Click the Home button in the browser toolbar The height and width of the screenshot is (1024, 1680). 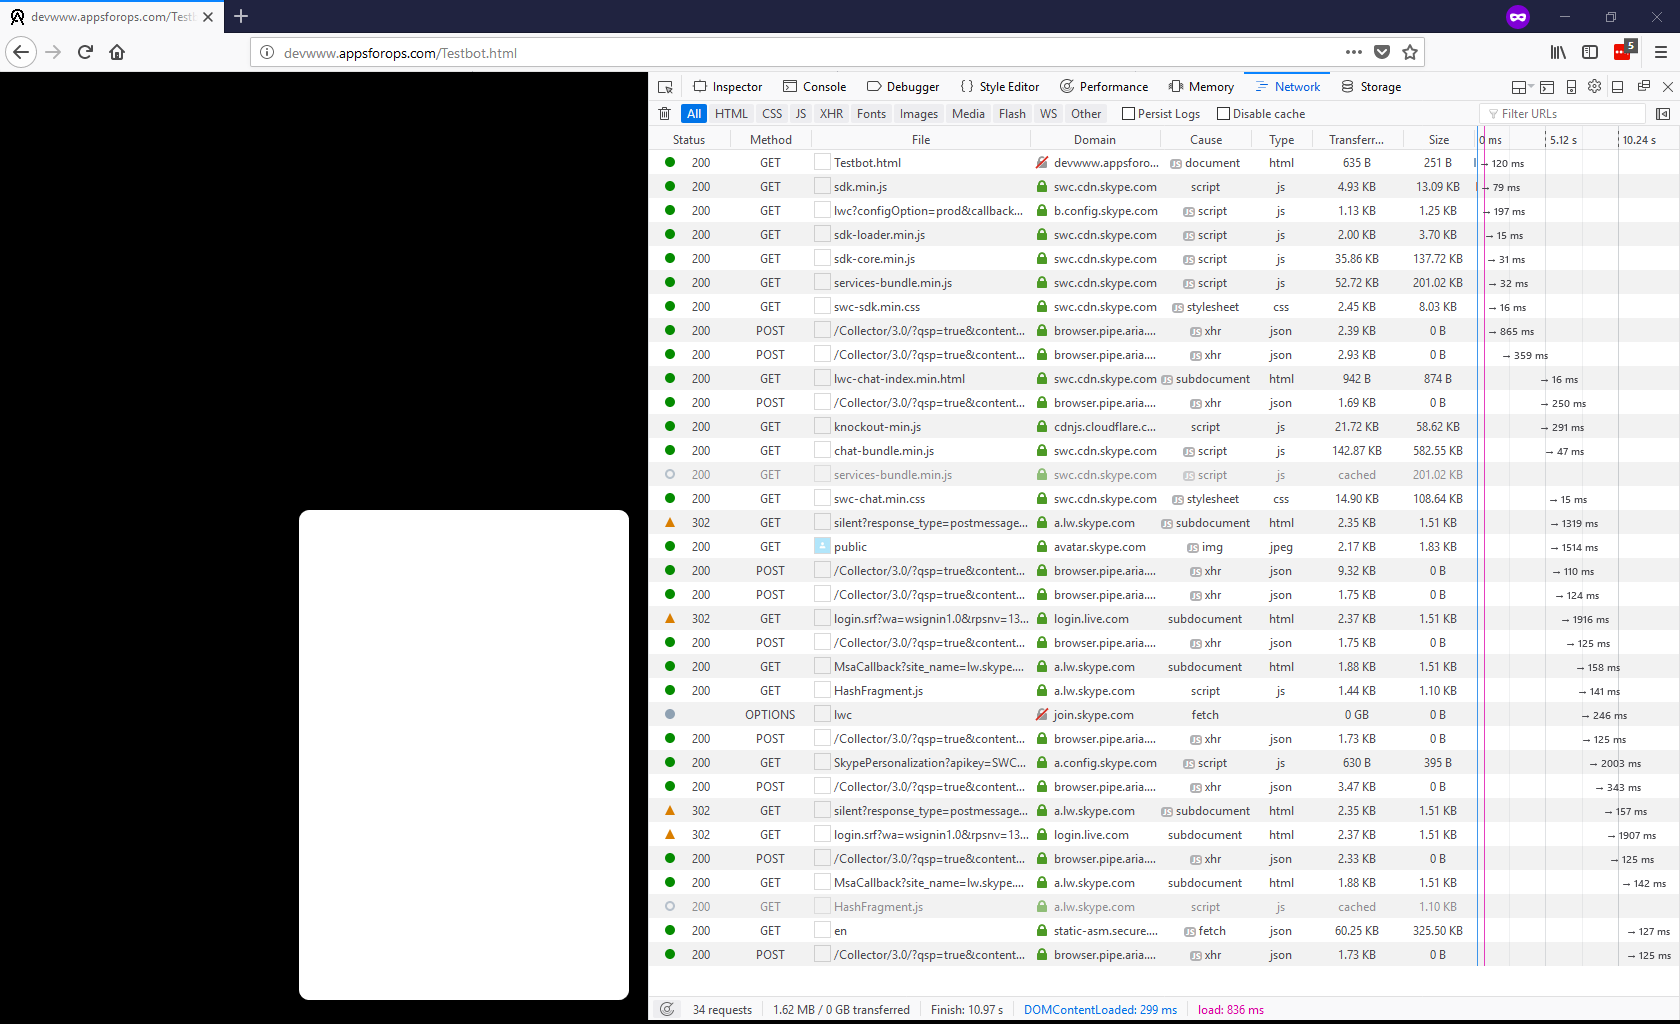pos(116,52)
